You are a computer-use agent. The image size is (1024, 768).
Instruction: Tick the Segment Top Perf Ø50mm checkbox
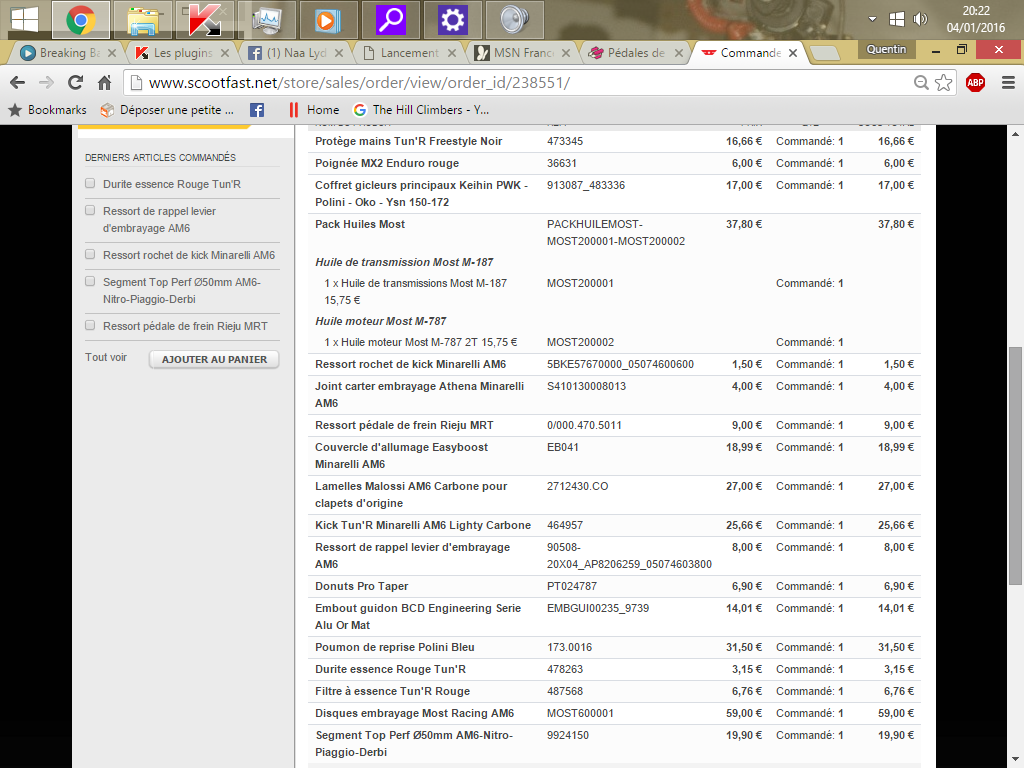[90, 281]
